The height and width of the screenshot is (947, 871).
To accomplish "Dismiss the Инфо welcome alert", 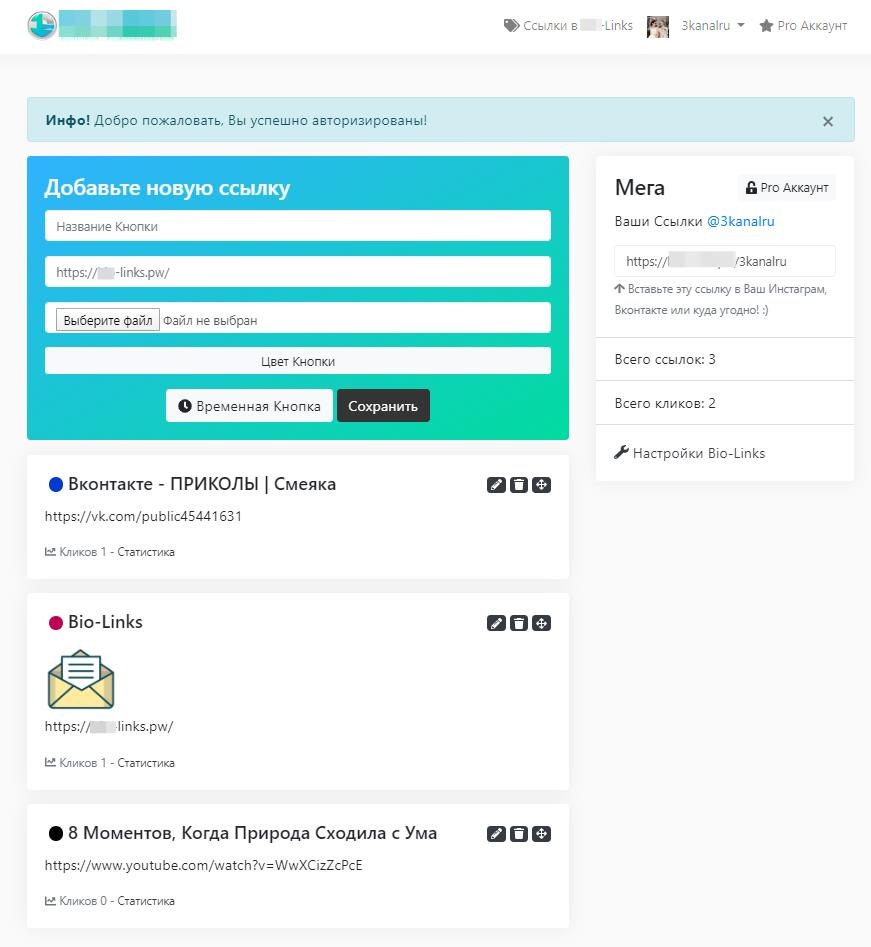I will pos(828,121).
